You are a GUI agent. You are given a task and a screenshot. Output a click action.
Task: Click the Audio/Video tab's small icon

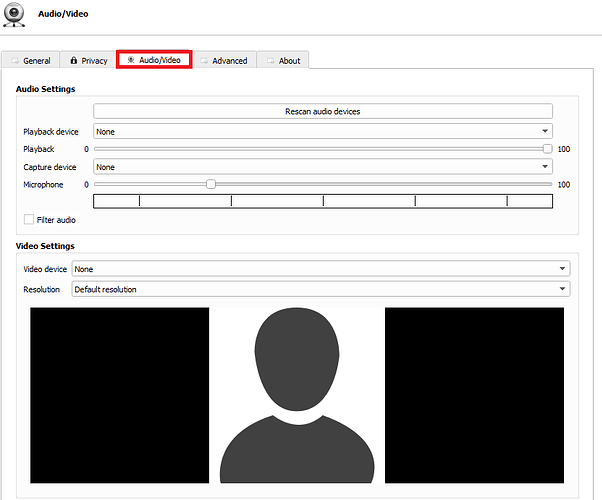[x=131, y=60]
